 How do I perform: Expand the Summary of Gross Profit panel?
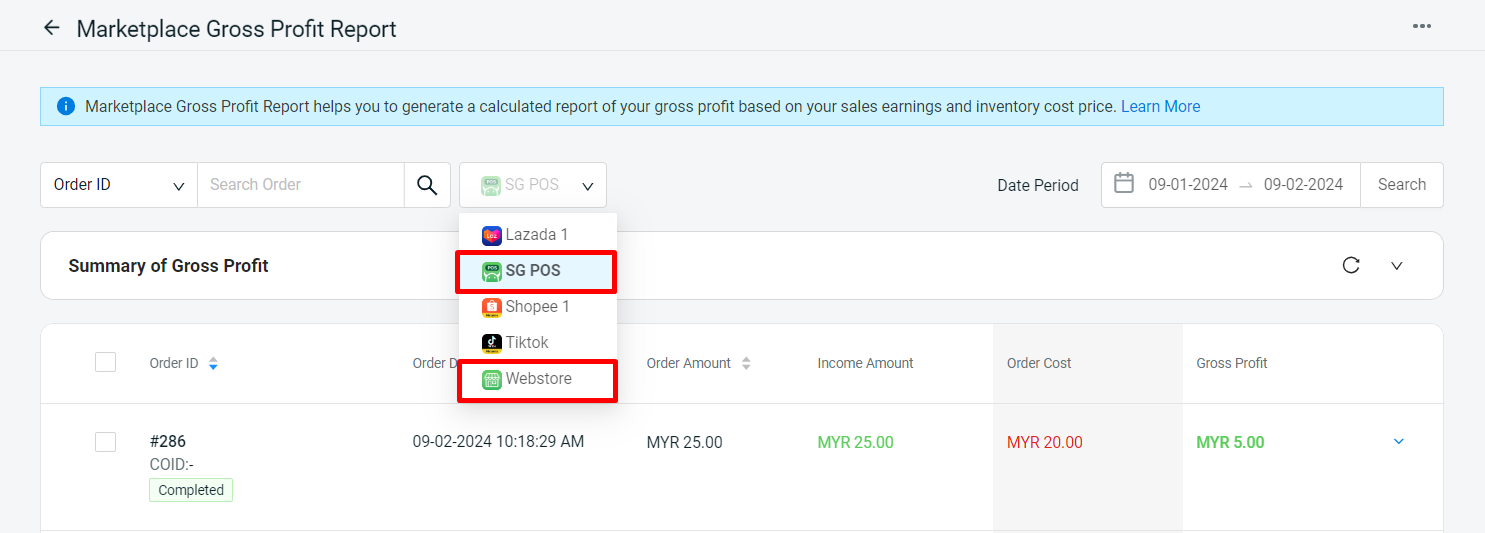click(1397, 265)
